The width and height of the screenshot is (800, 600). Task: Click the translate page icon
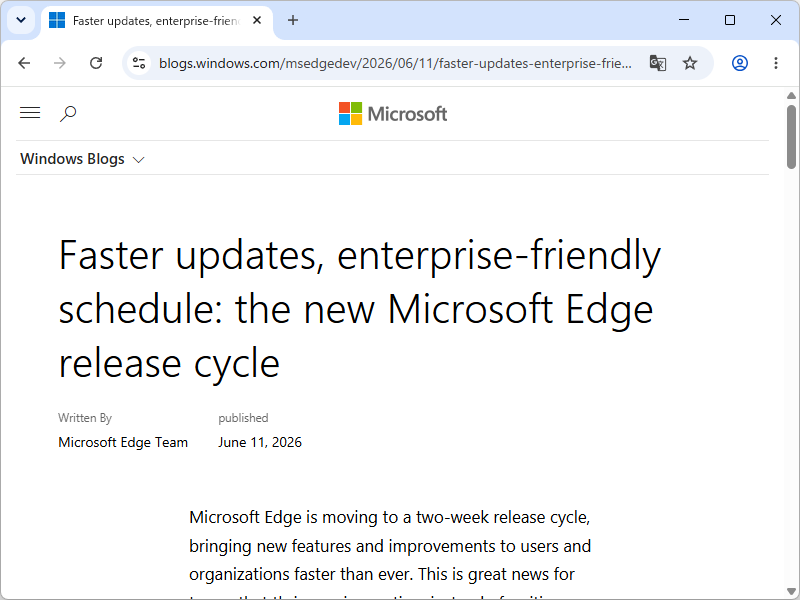[x=658, y=63]
